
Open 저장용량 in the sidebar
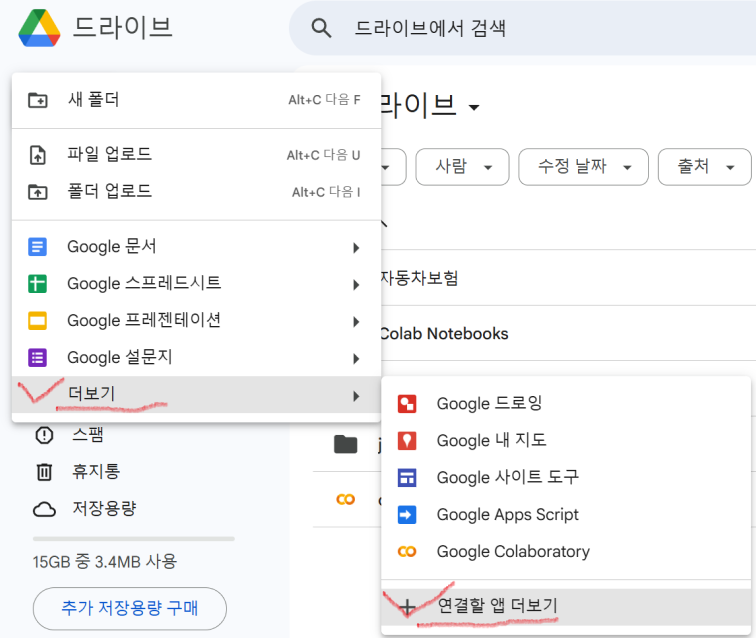tap(105, 509)
